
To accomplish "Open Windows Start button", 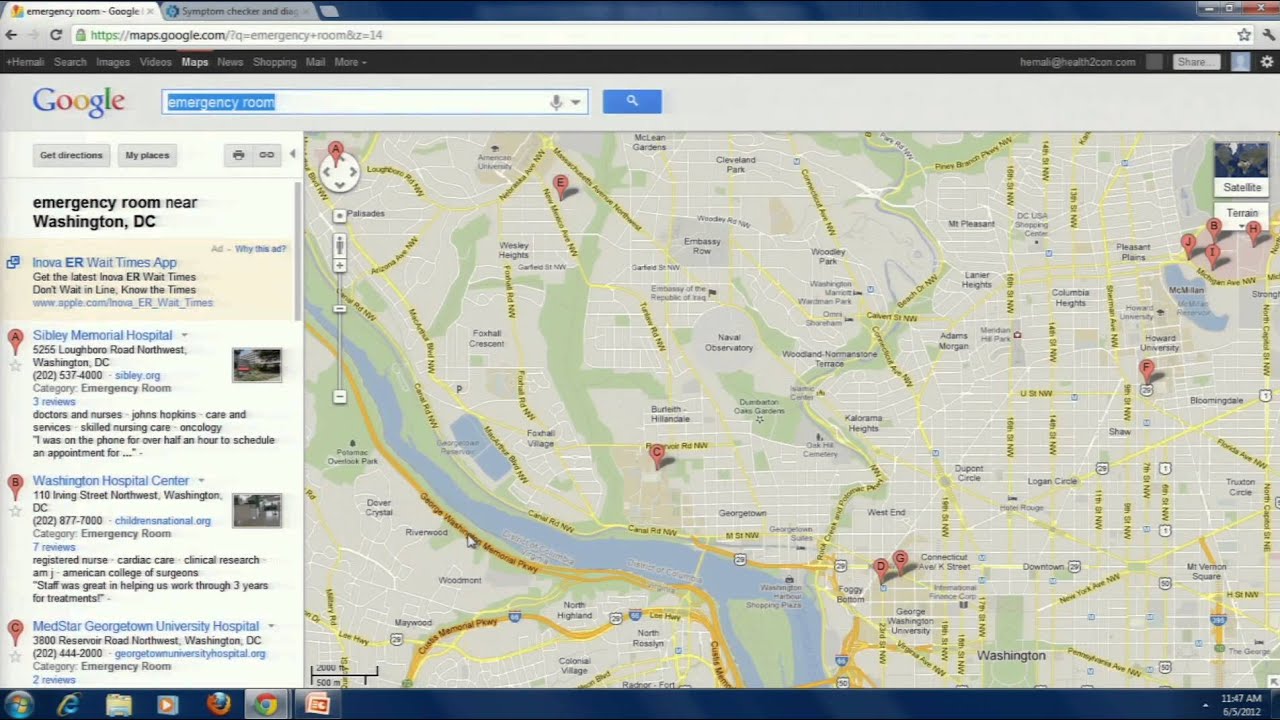I will (x=19, y=705).
